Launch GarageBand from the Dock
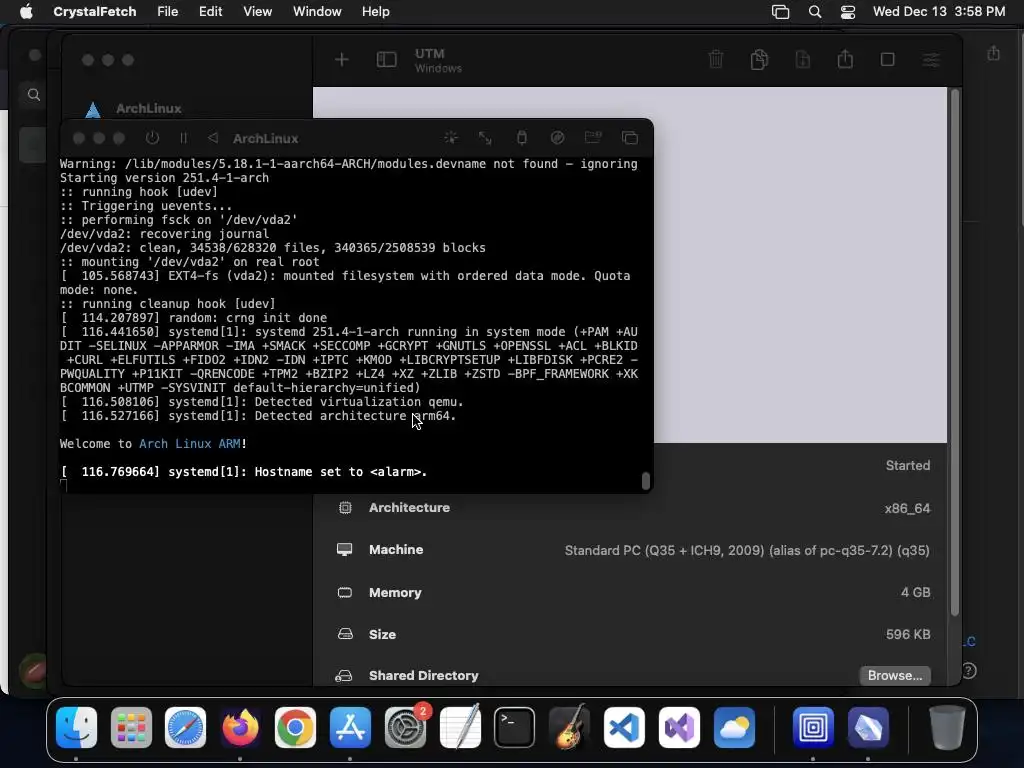 [569, 727]
